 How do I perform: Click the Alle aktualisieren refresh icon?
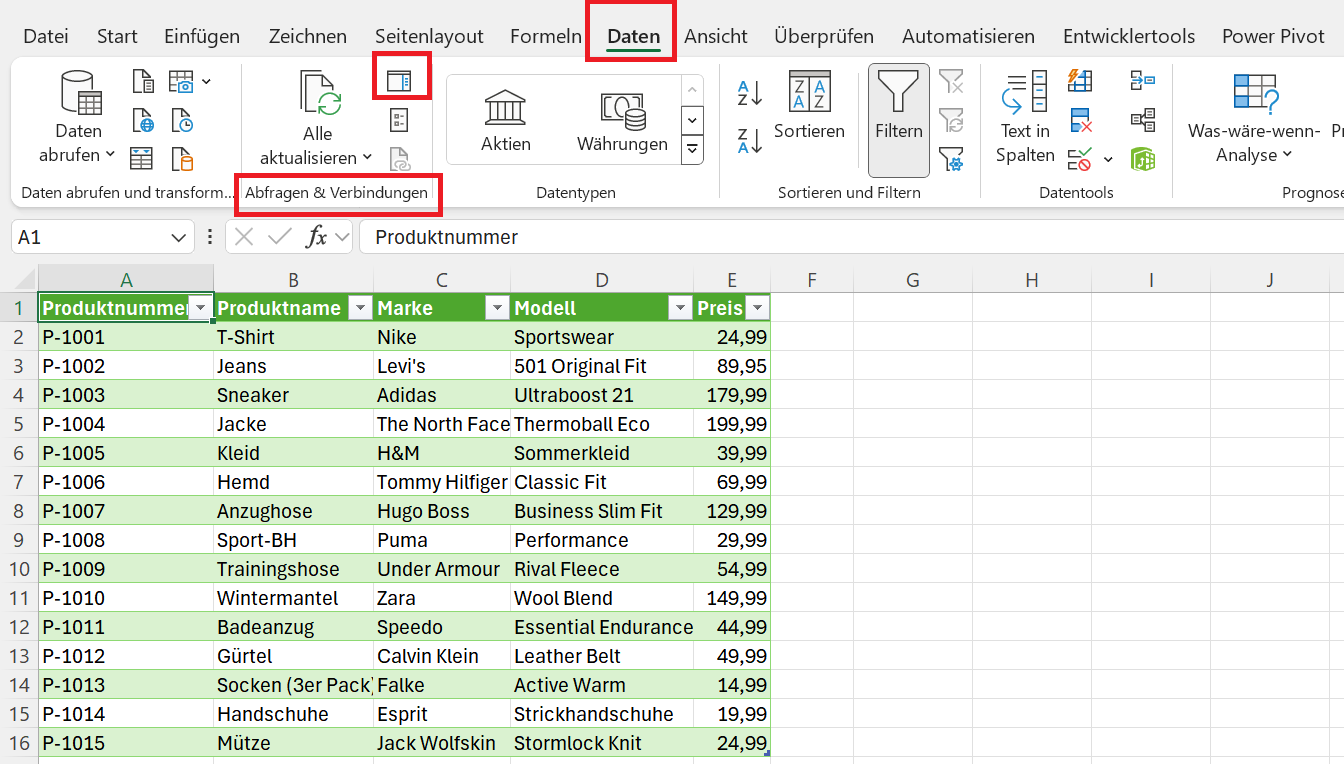(321, 94)
